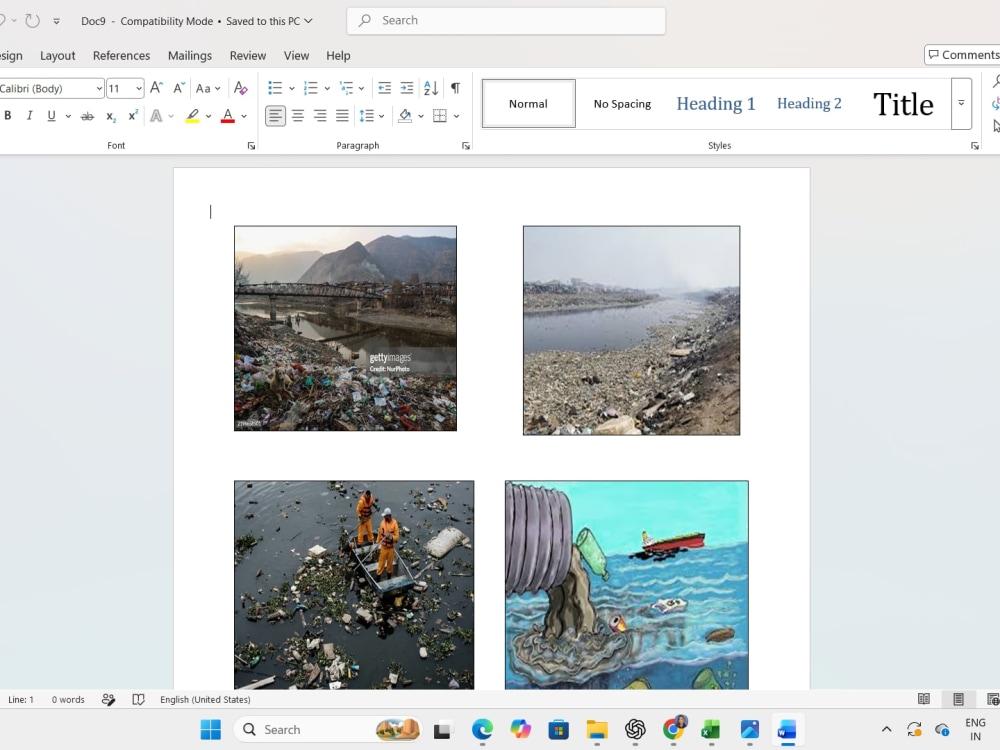Toggle Align Left paragraph alignment
The width and height of the screenshot is (1000, 750).
(x=275, y=116)
